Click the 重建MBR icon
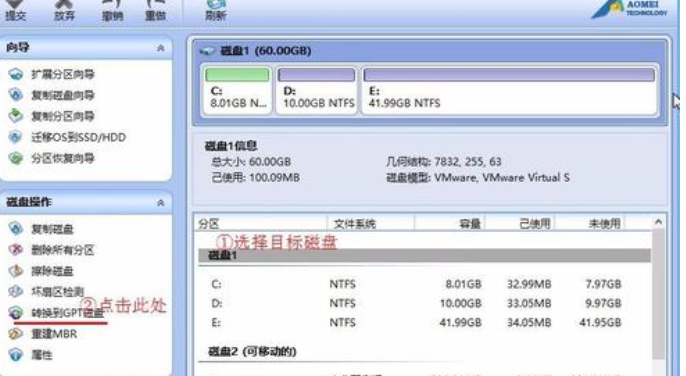The width and height of the screenshot is (686, 376). click(16, 334)
